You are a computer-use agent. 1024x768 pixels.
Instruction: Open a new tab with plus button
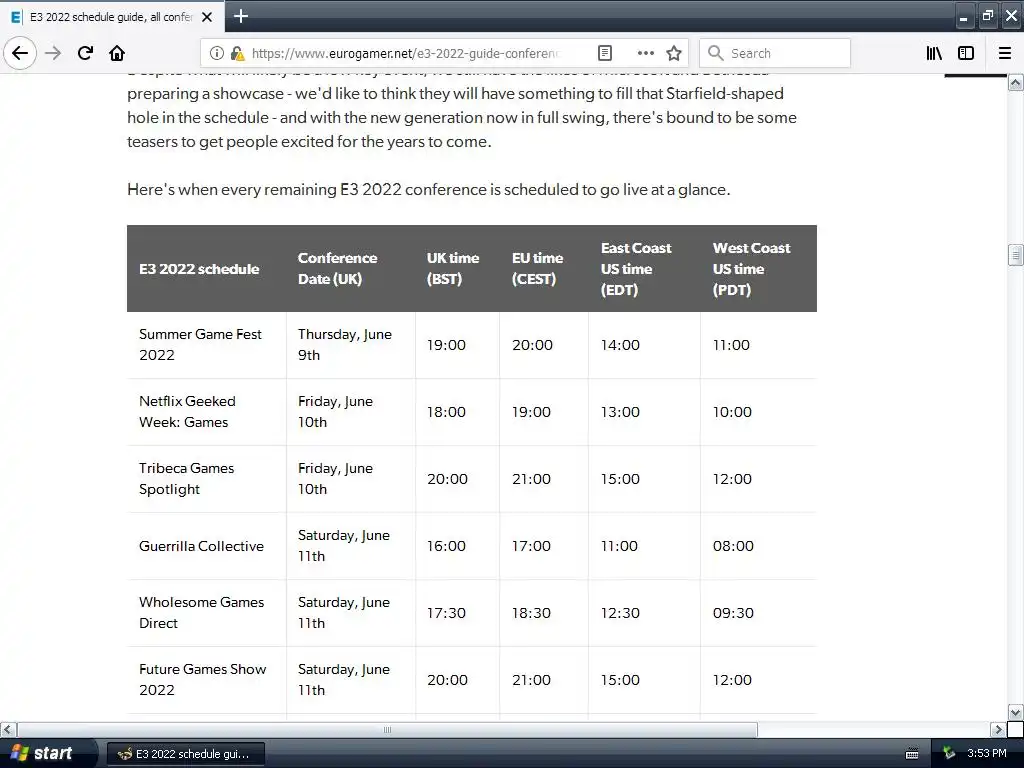coord(240,16)
